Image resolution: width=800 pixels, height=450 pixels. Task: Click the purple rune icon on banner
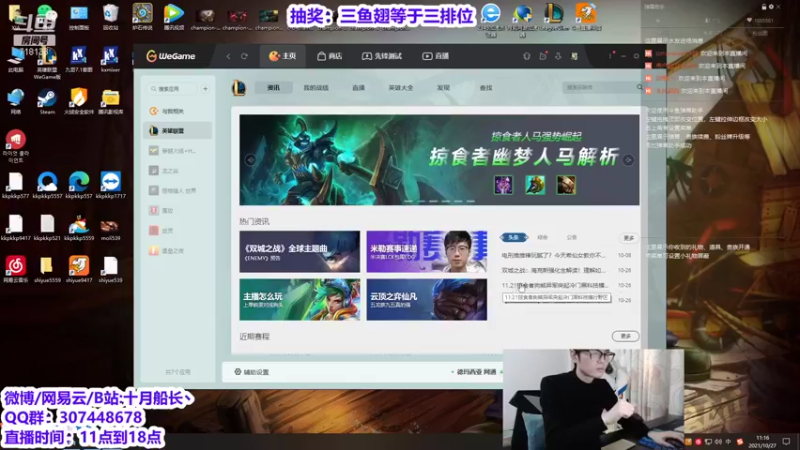[504, 185]
